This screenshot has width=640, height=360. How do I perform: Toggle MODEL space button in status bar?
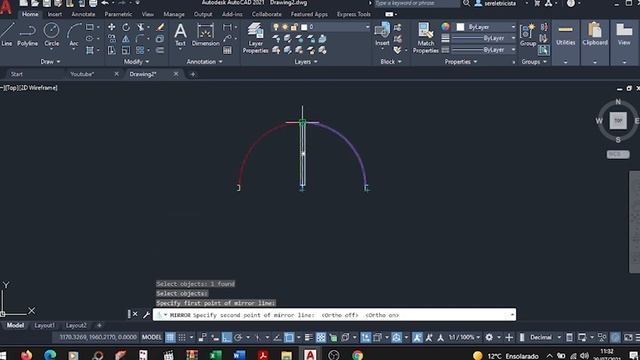click(x=151, y=337)
